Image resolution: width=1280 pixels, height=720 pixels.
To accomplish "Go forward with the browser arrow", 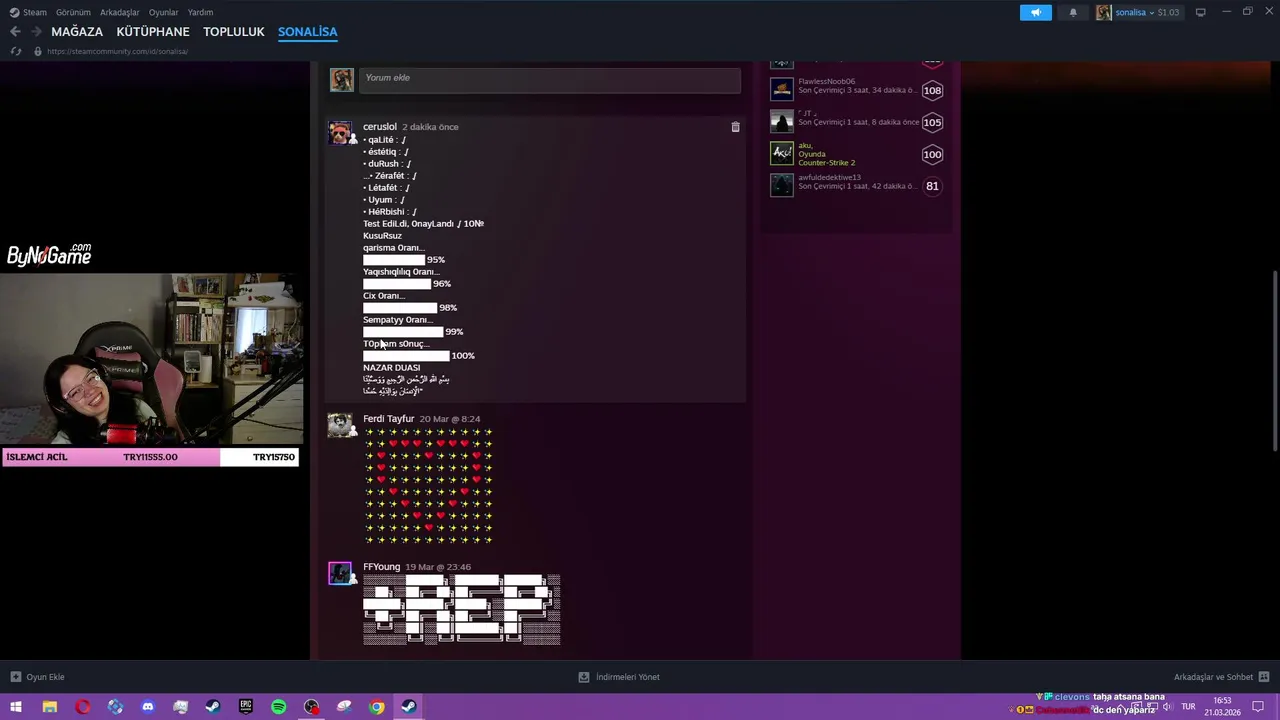I will [36, 32].
